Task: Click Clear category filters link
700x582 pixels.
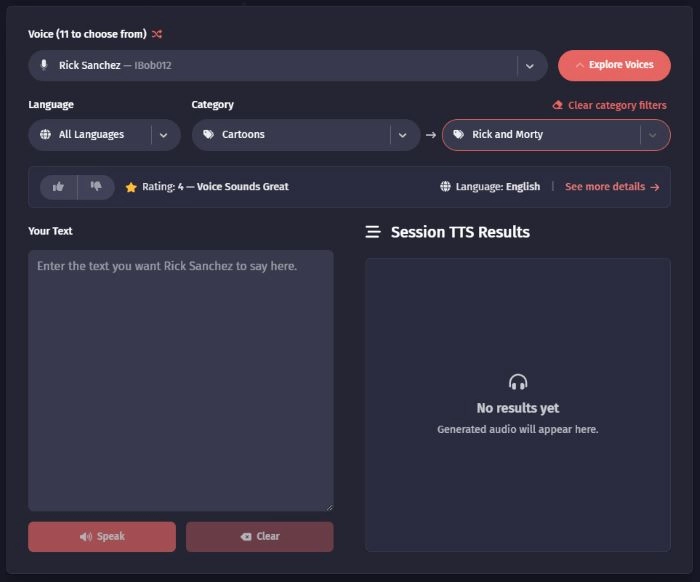Action: [609, 105]
